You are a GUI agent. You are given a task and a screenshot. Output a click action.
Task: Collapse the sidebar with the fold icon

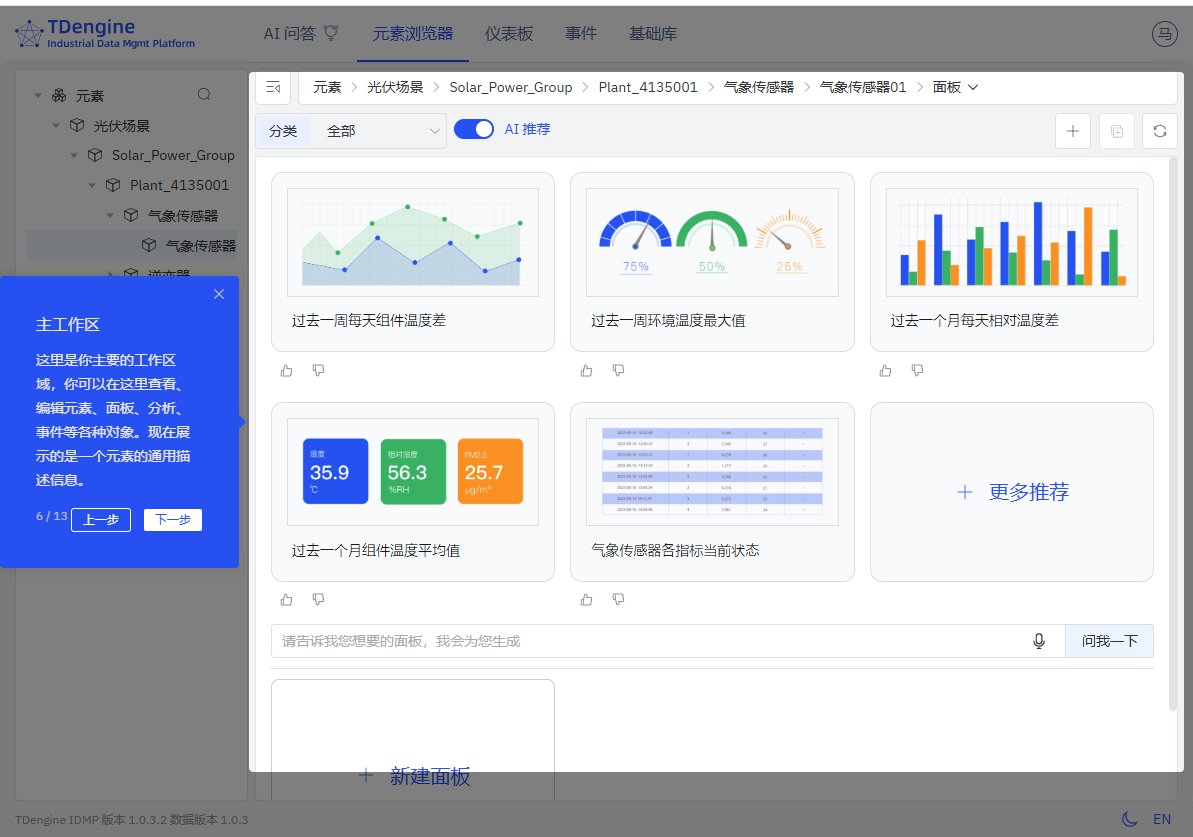pyautogui.click(x=273, y=88)
